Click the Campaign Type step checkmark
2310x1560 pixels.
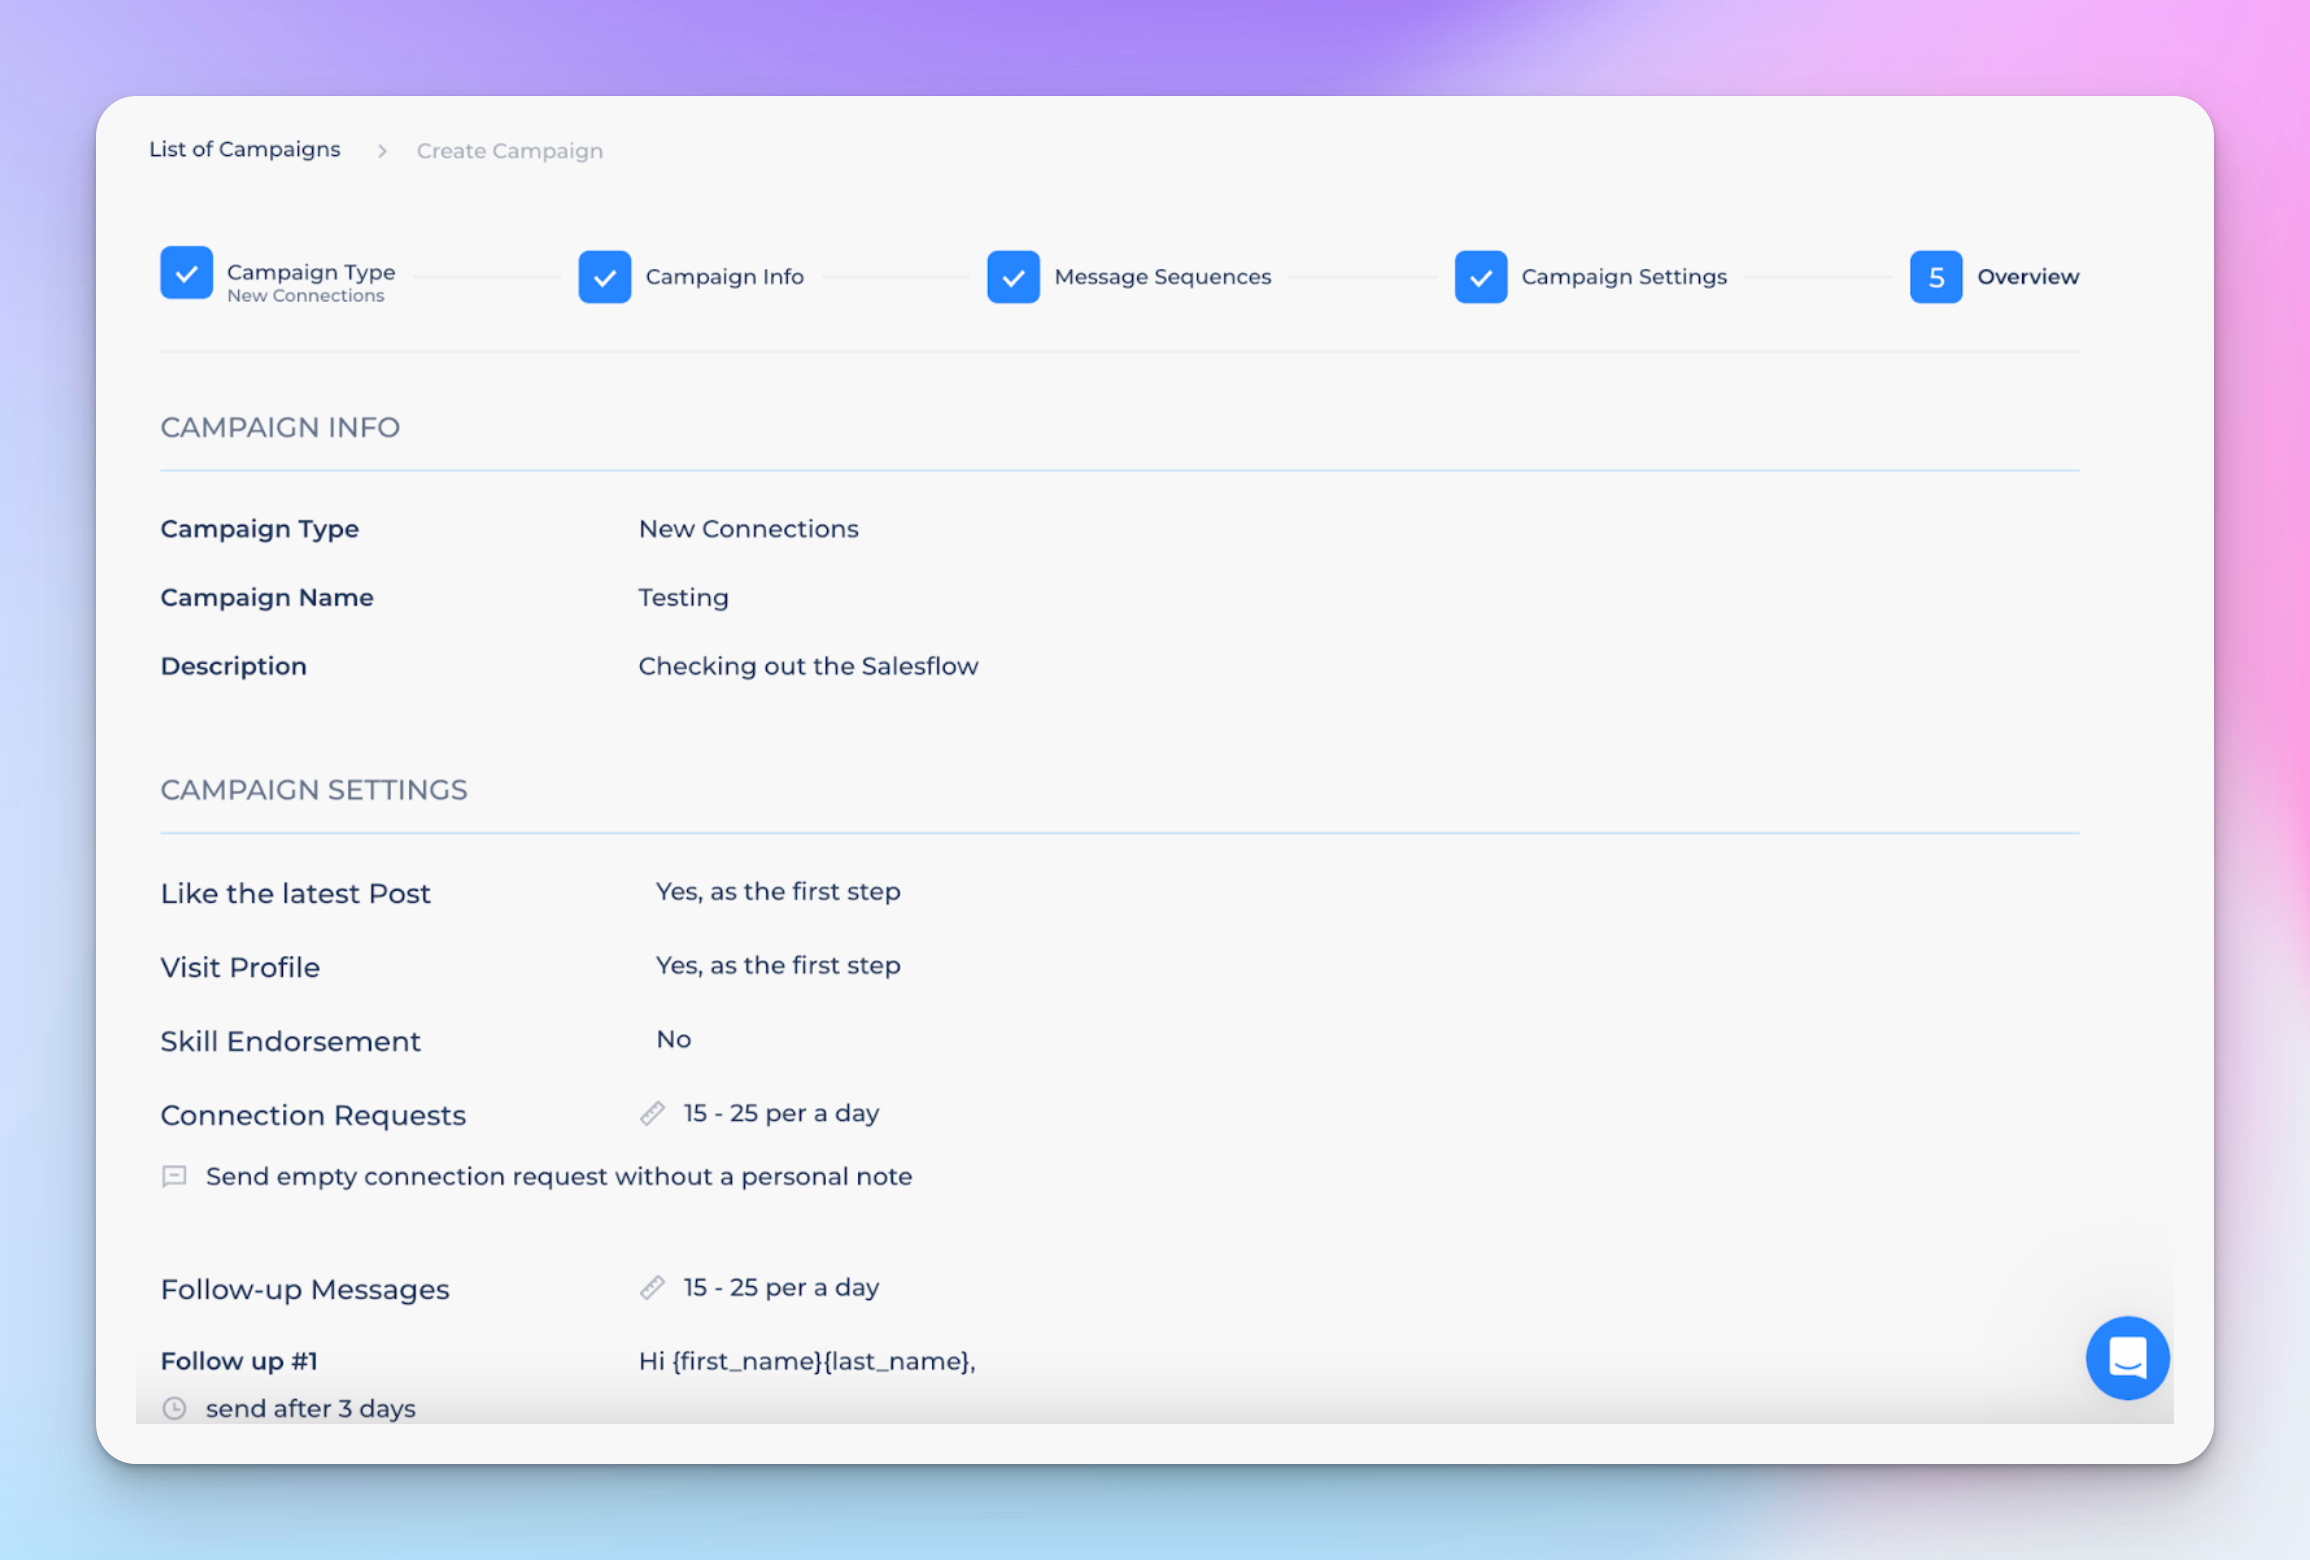187,273
